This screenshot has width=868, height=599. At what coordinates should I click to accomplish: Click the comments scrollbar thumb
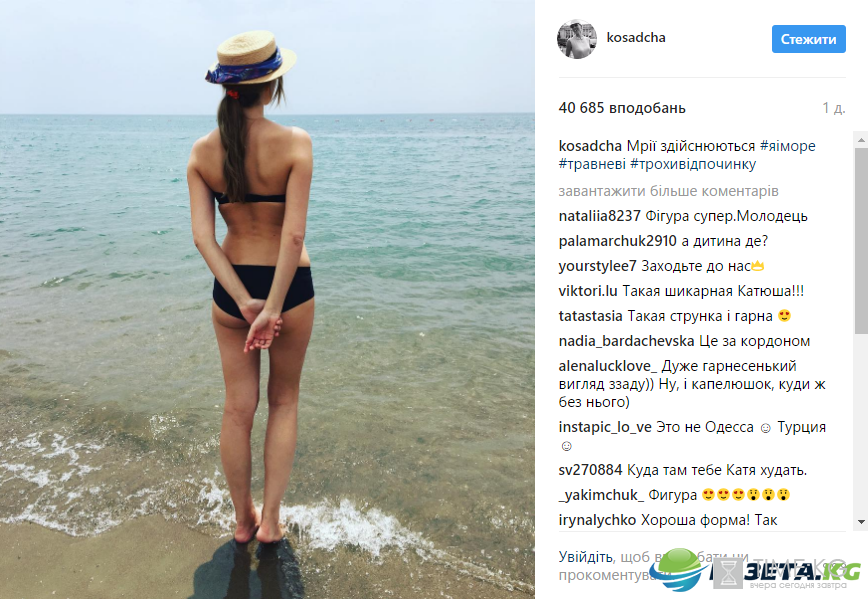point(861,241)
